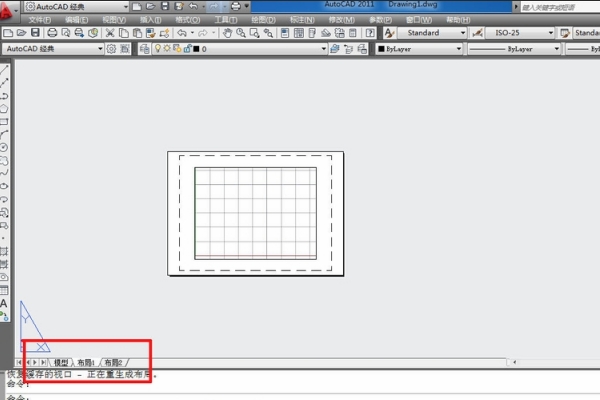Screen dimensions: 600x400
Task: Open the Properties palette icon
Action: click(285, 33)
